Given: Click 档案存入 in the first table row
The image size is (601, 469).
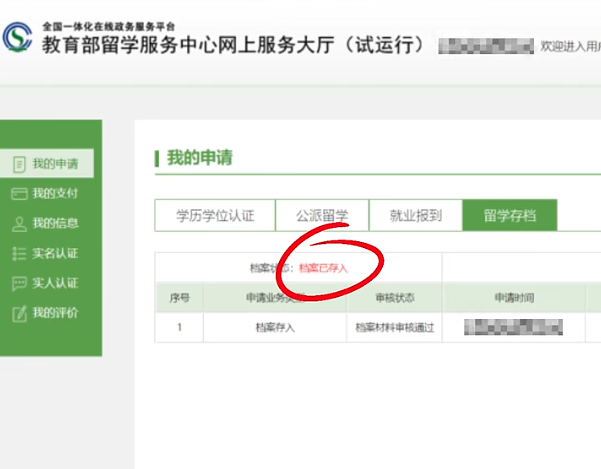Looking at the screenshot, I should pyautogui.click(x=275, y=327).
